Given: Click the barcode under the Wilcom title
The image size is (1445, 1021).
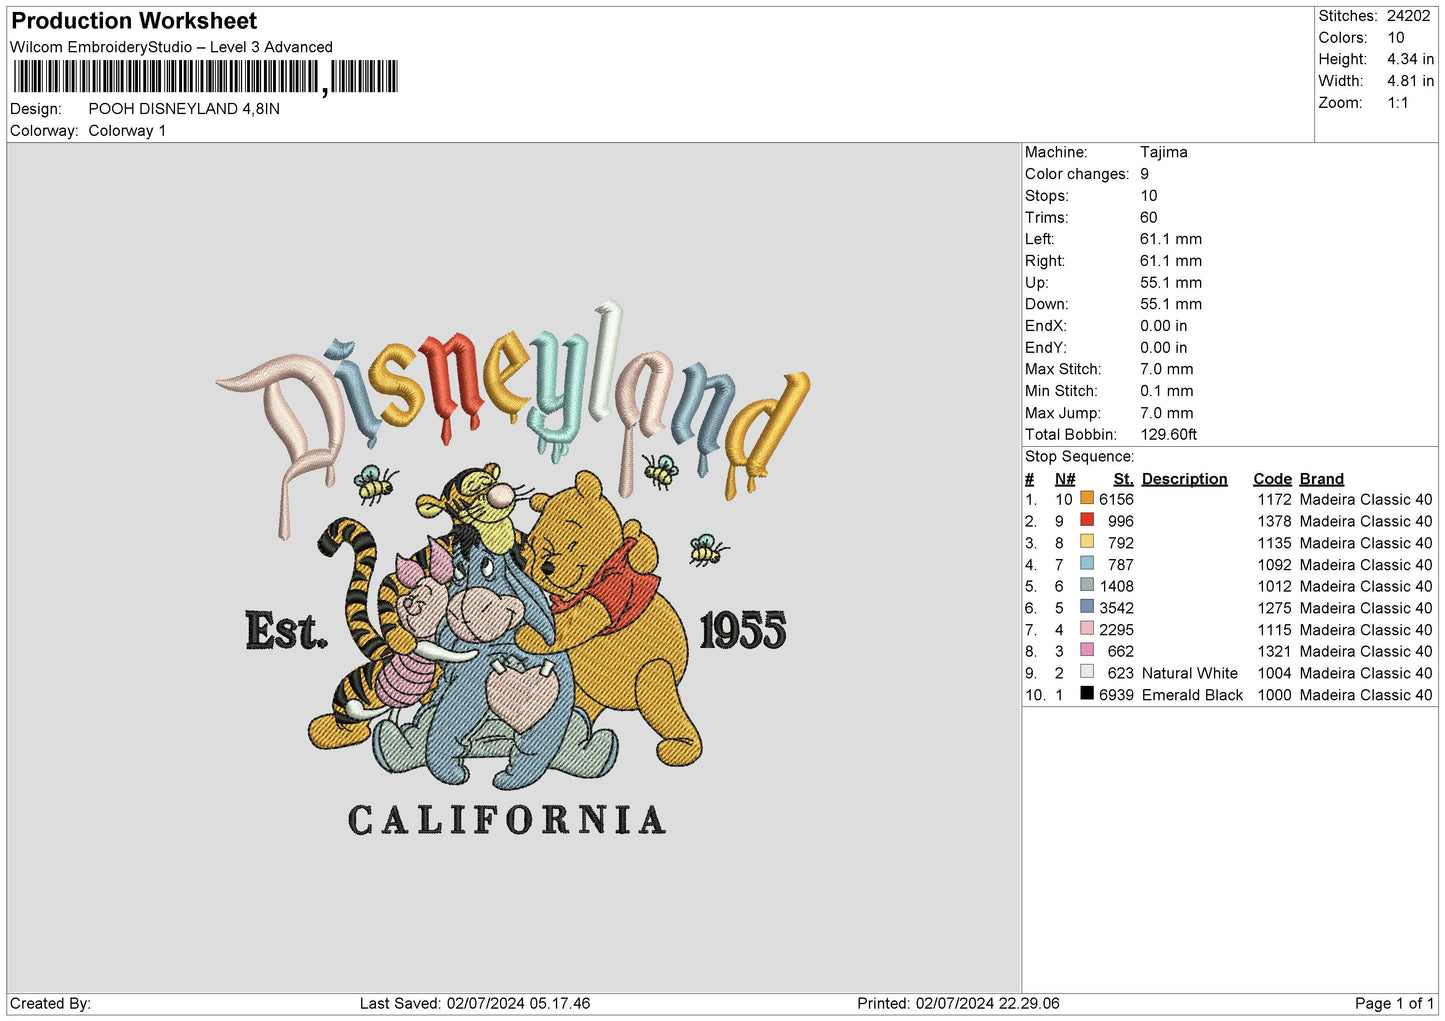Looking at the screenshot, I should tap(206, 77).
